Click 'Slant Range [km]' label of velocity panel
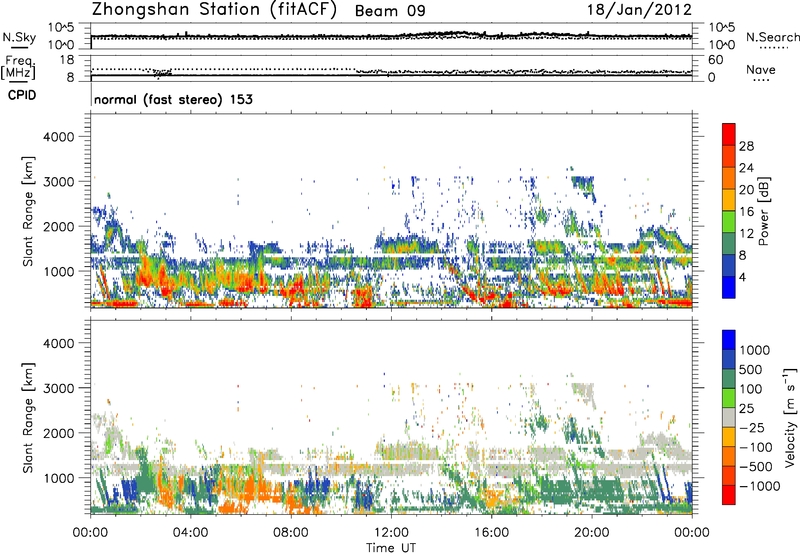Viewport: 800px width, 554px height. point(29,418)
